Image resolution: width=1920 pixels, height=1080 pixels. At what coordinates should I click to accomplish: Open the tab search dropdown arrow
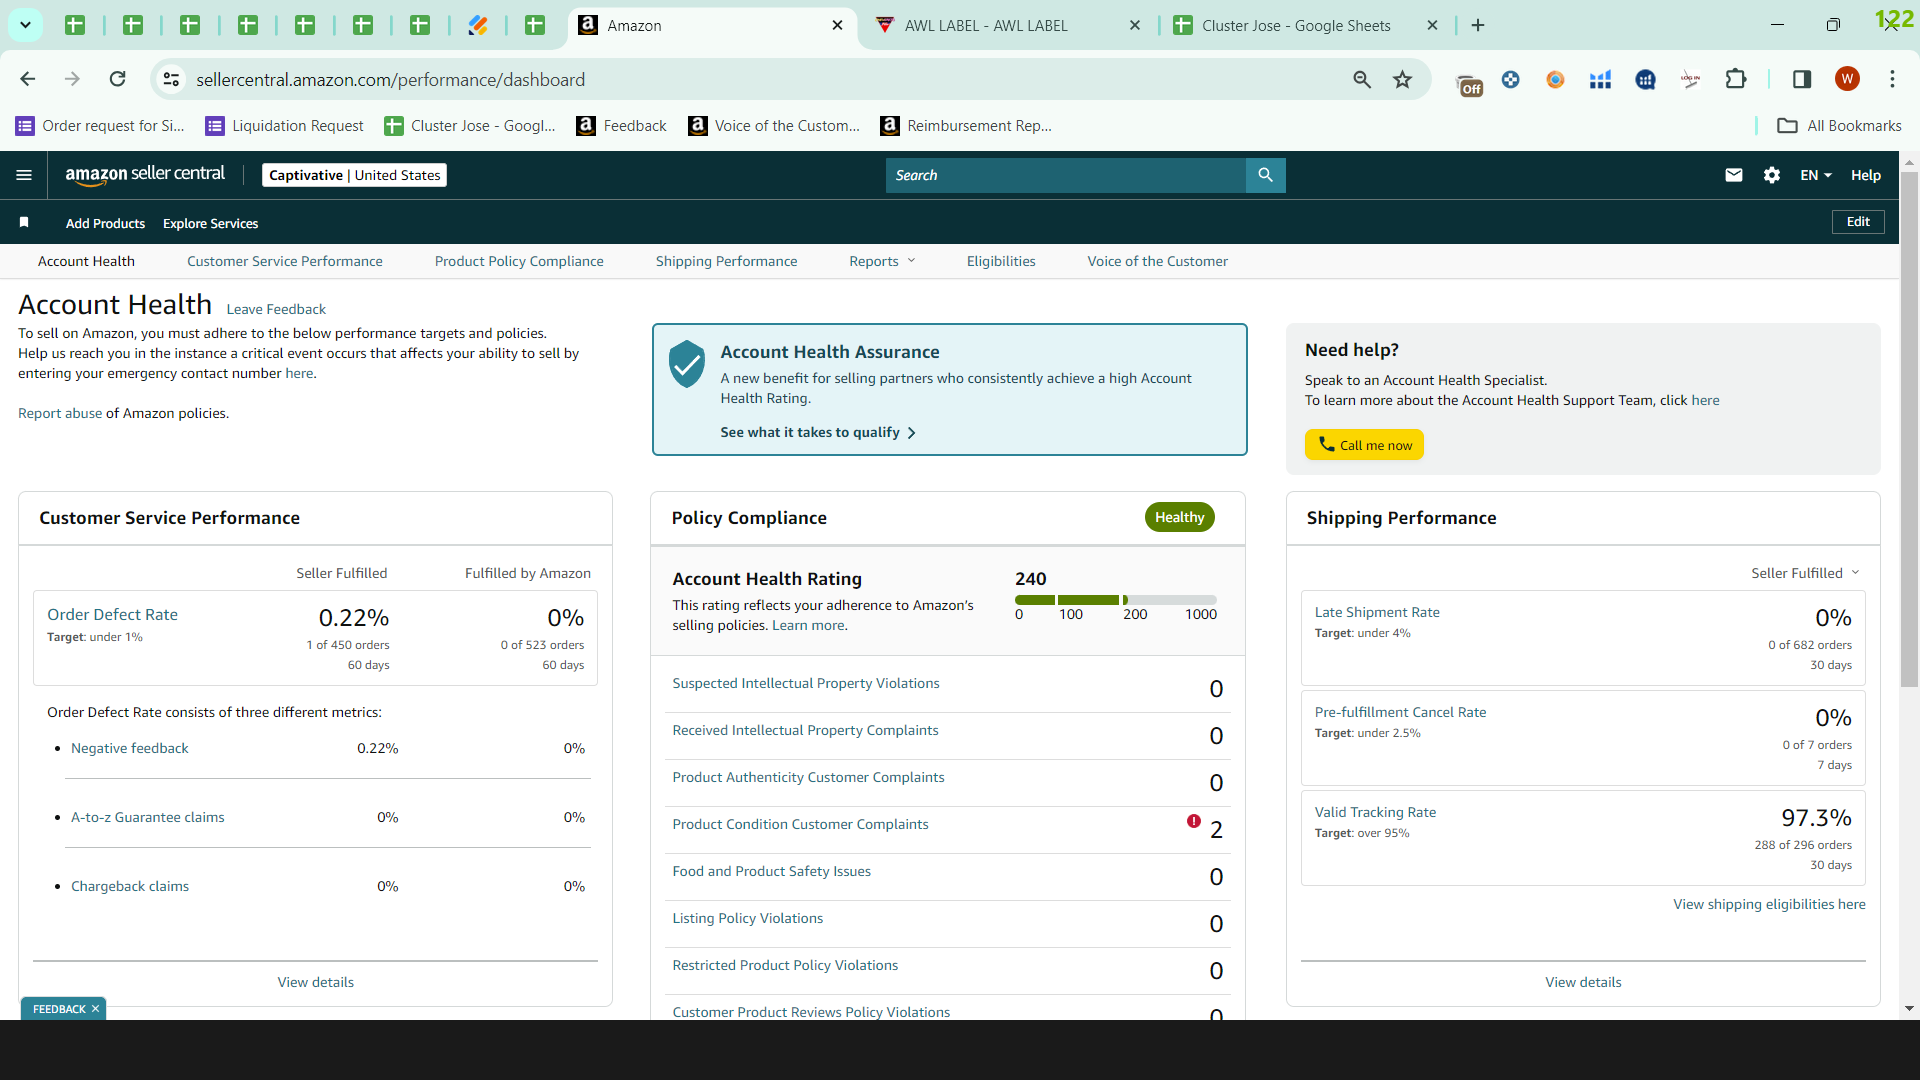click(x=25, y=25)
